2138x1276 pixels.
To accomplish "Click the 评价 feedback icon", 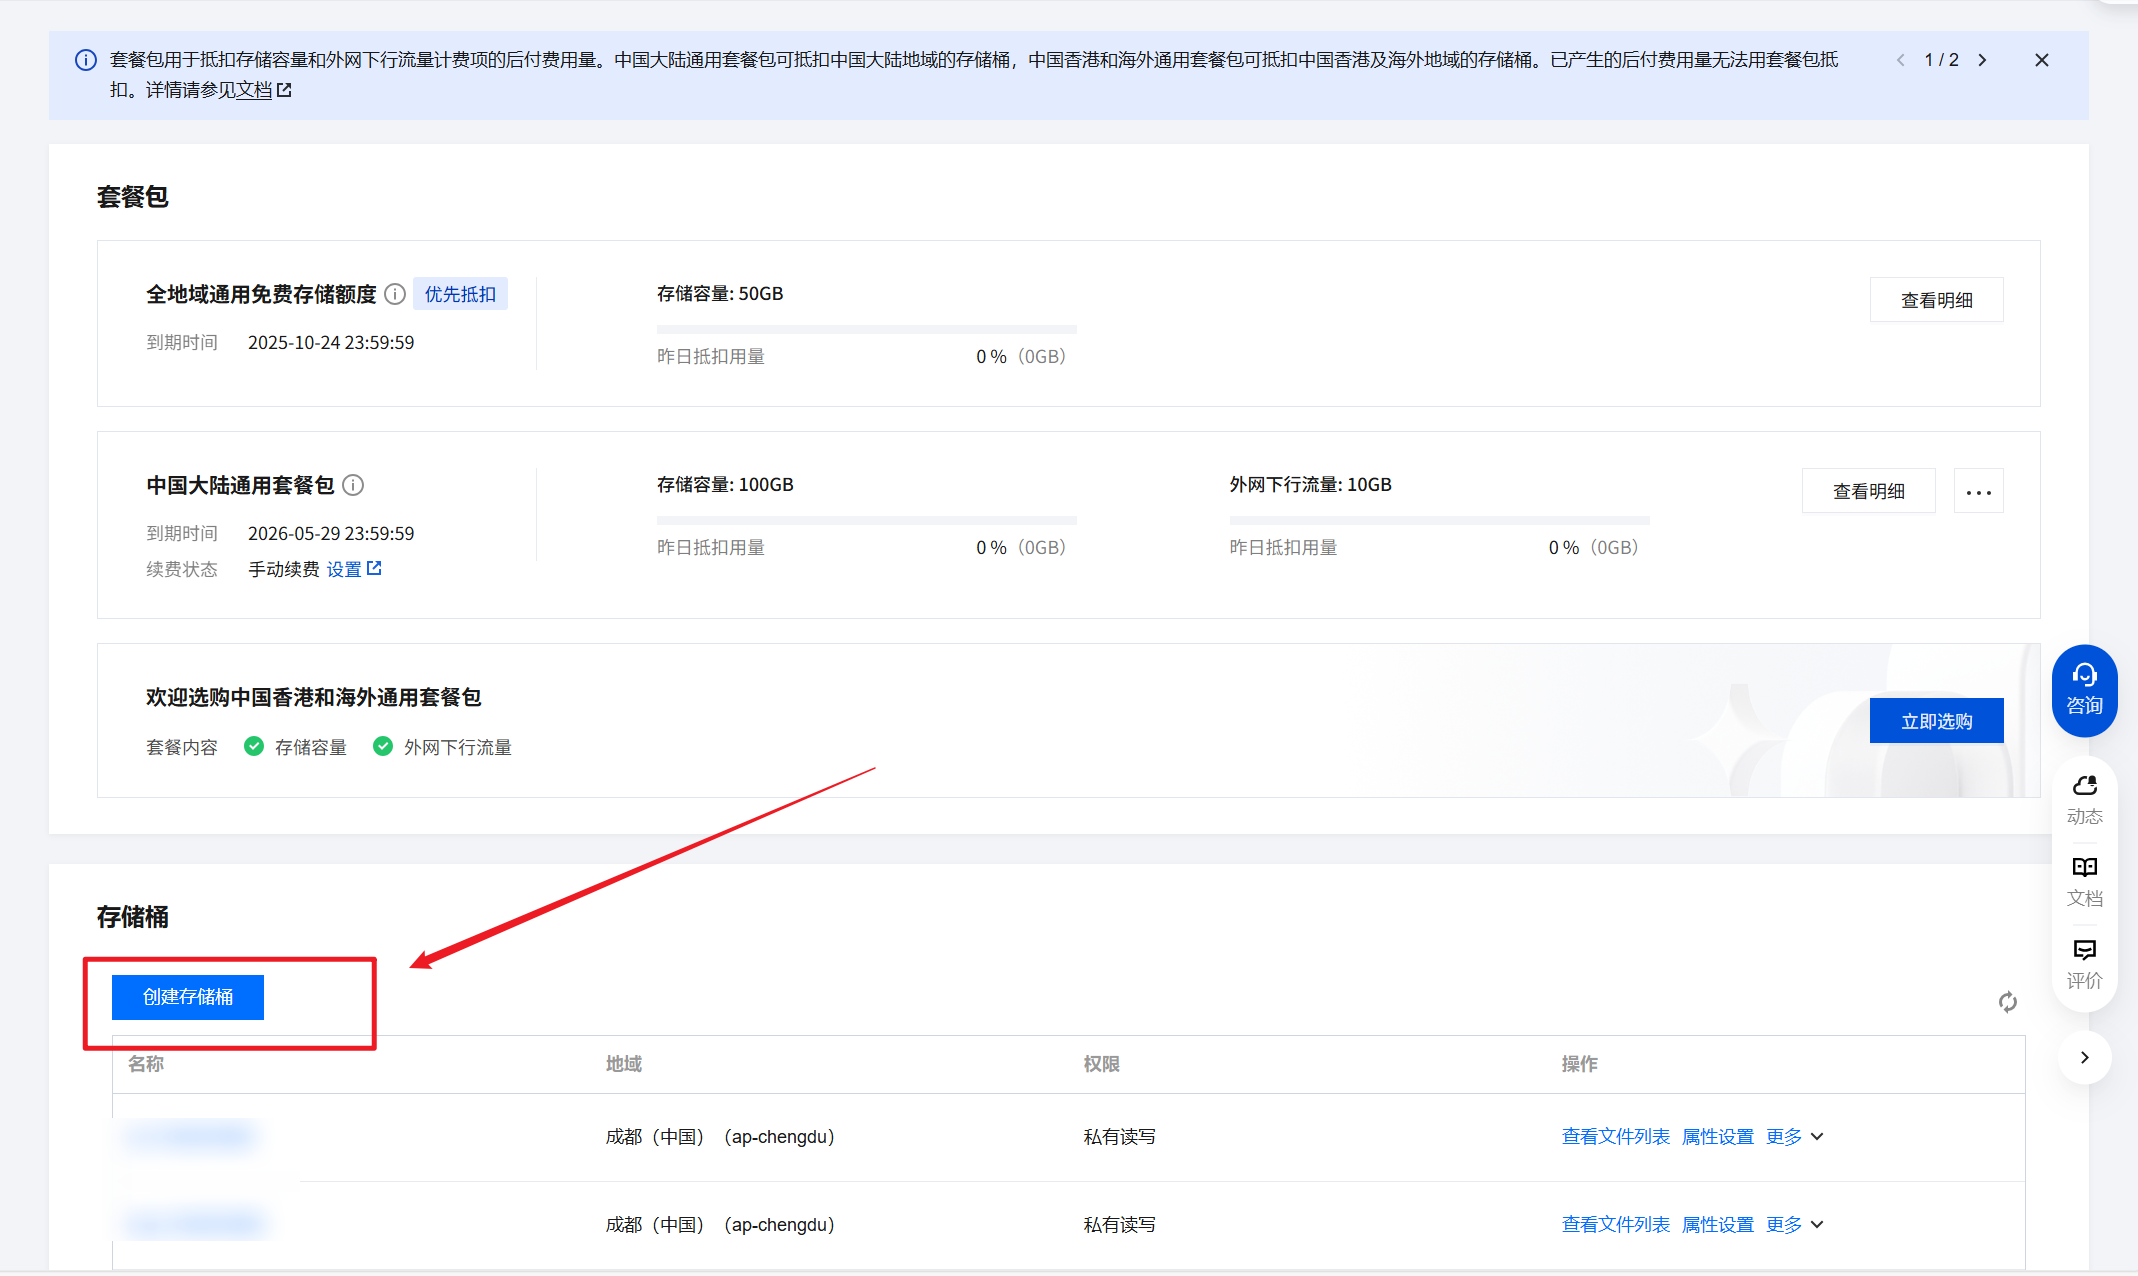I will click(2084, 963).
